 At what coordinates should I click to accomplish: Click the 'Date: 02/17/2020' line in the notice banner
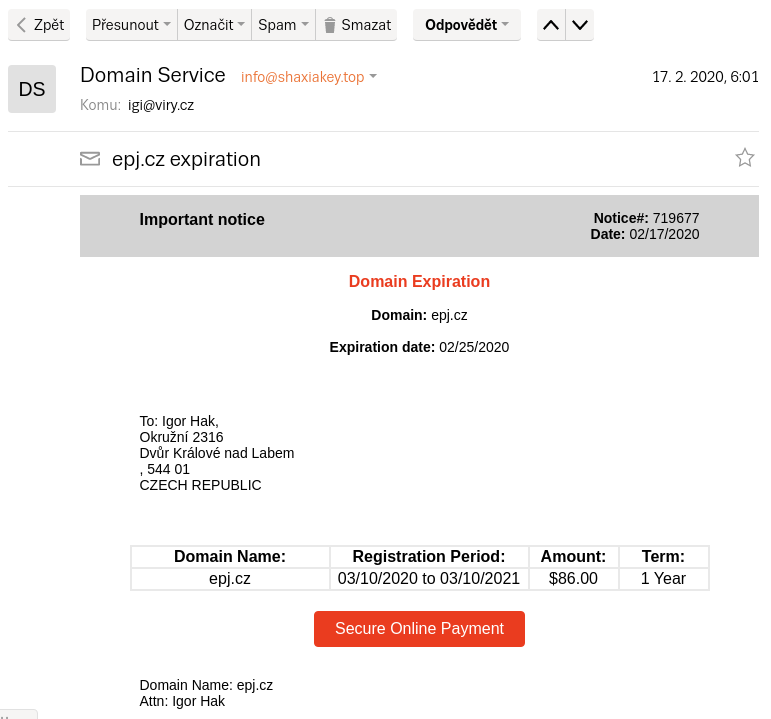click(645, 234)
